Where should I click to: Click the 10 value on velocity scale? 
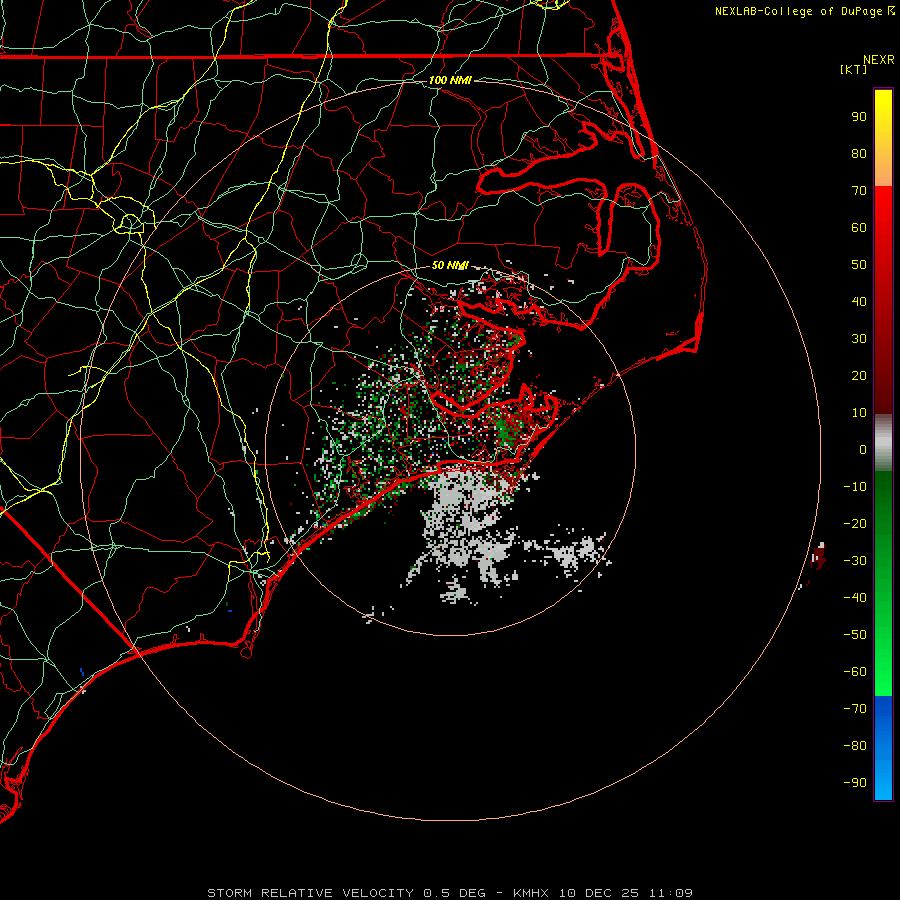(859, 413)
